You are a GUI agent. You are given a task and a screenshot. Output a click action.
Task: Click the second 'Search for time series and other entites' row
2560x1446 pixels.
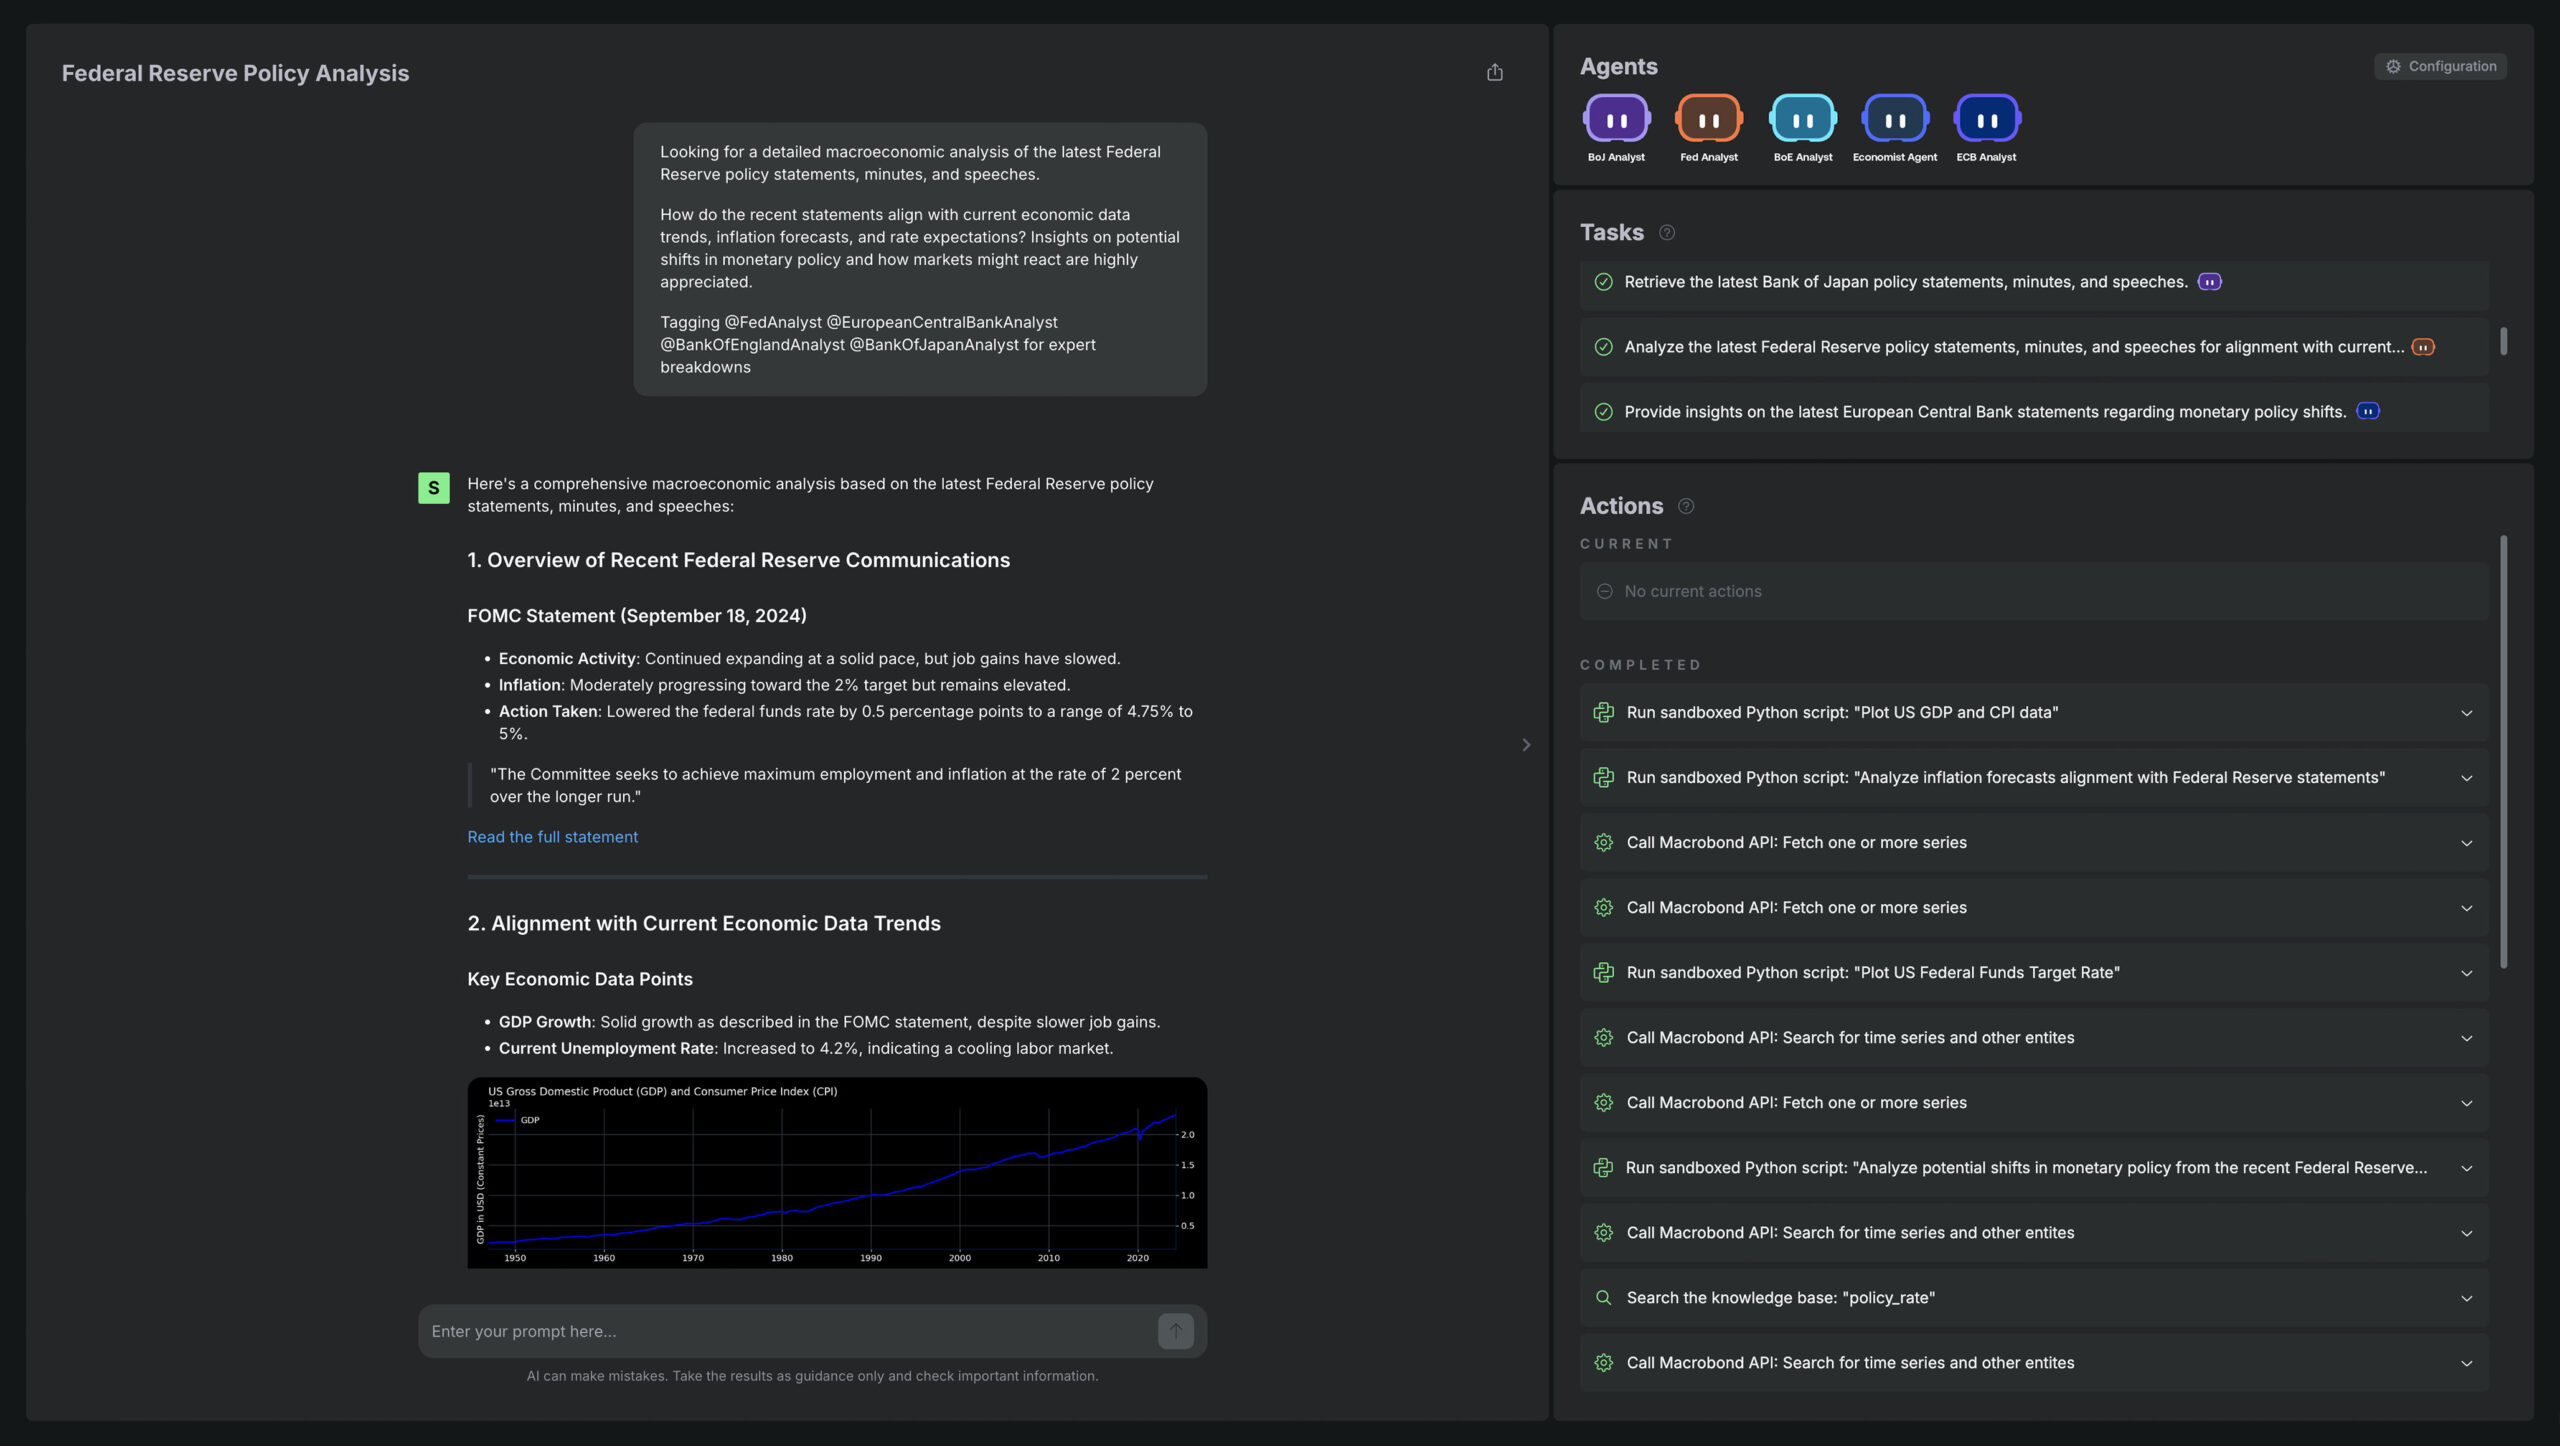tap(2033, 1232)
